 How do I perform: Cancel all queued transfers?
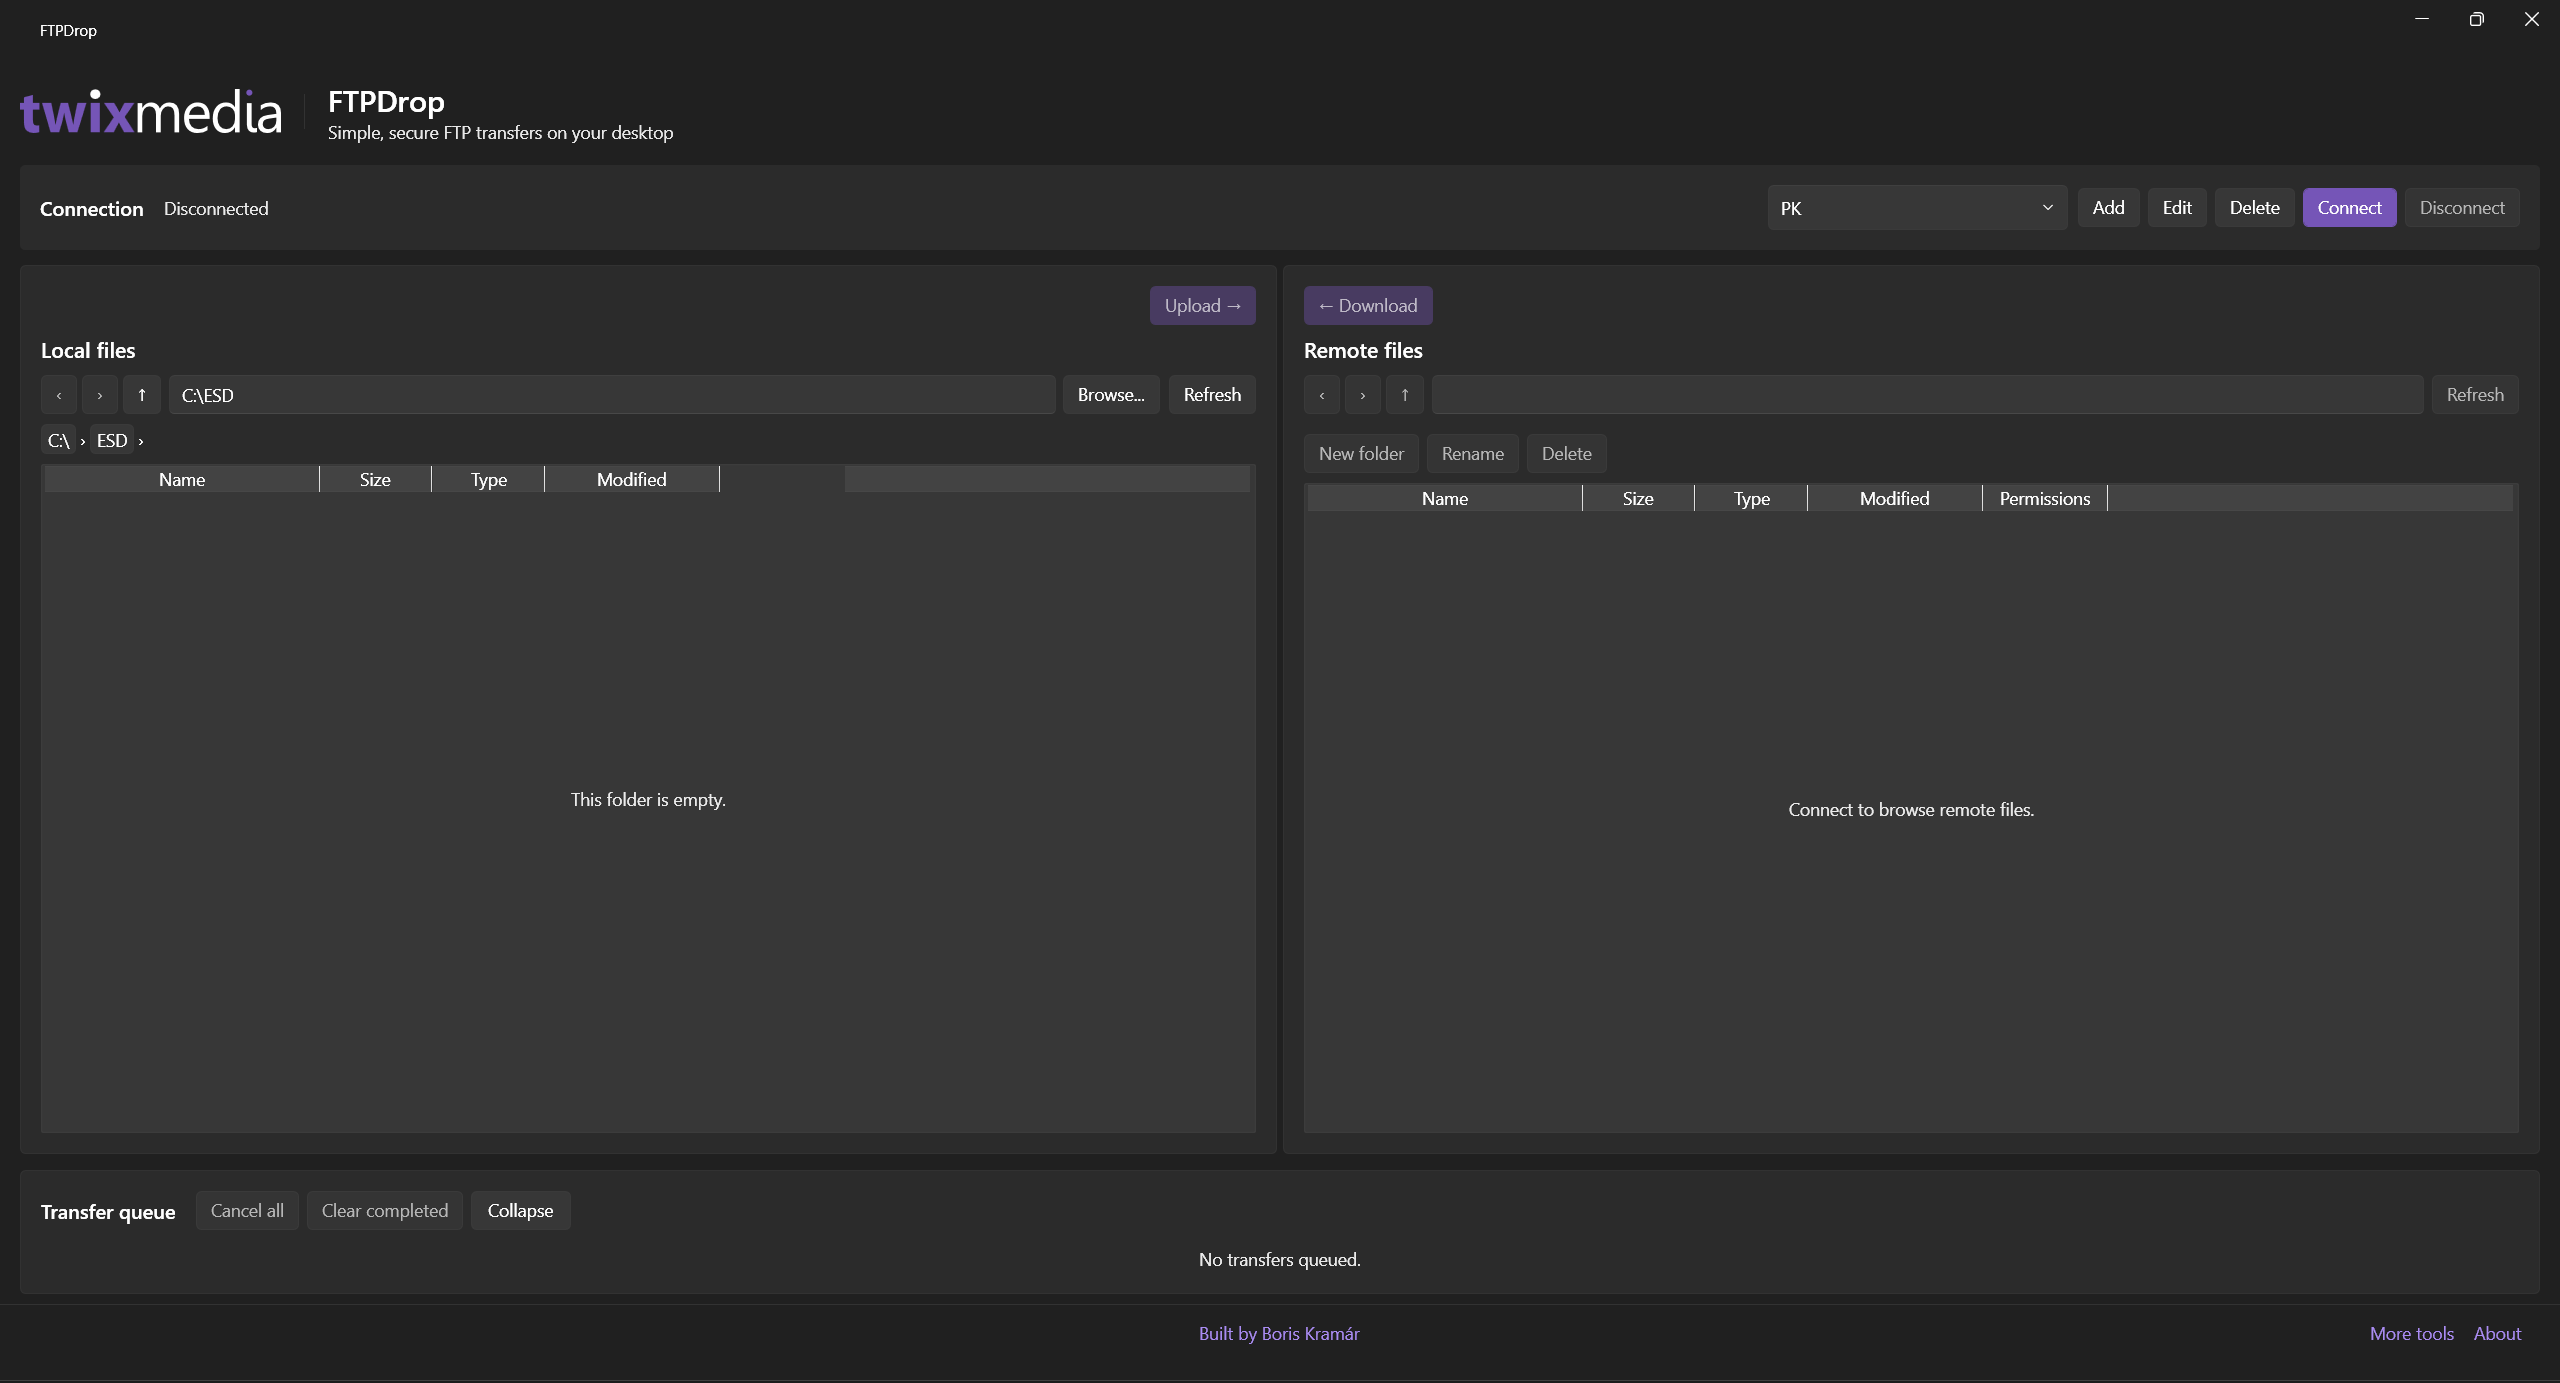point(247,1211)
